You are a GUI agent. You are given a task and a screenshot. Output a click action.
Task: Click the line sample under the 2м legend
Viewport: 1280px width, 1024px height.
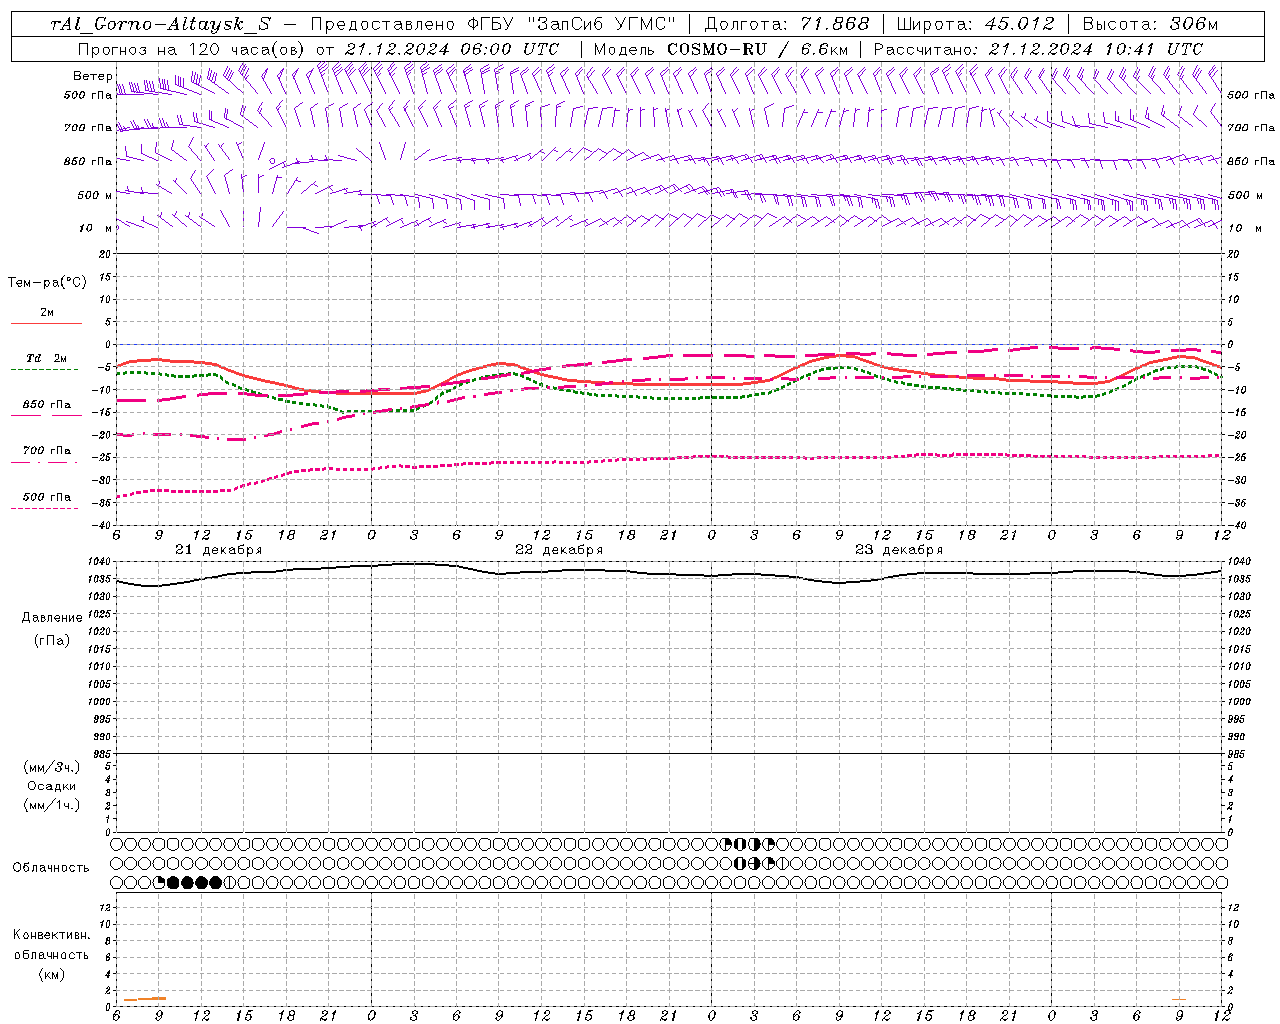click(x=46, y=324)
